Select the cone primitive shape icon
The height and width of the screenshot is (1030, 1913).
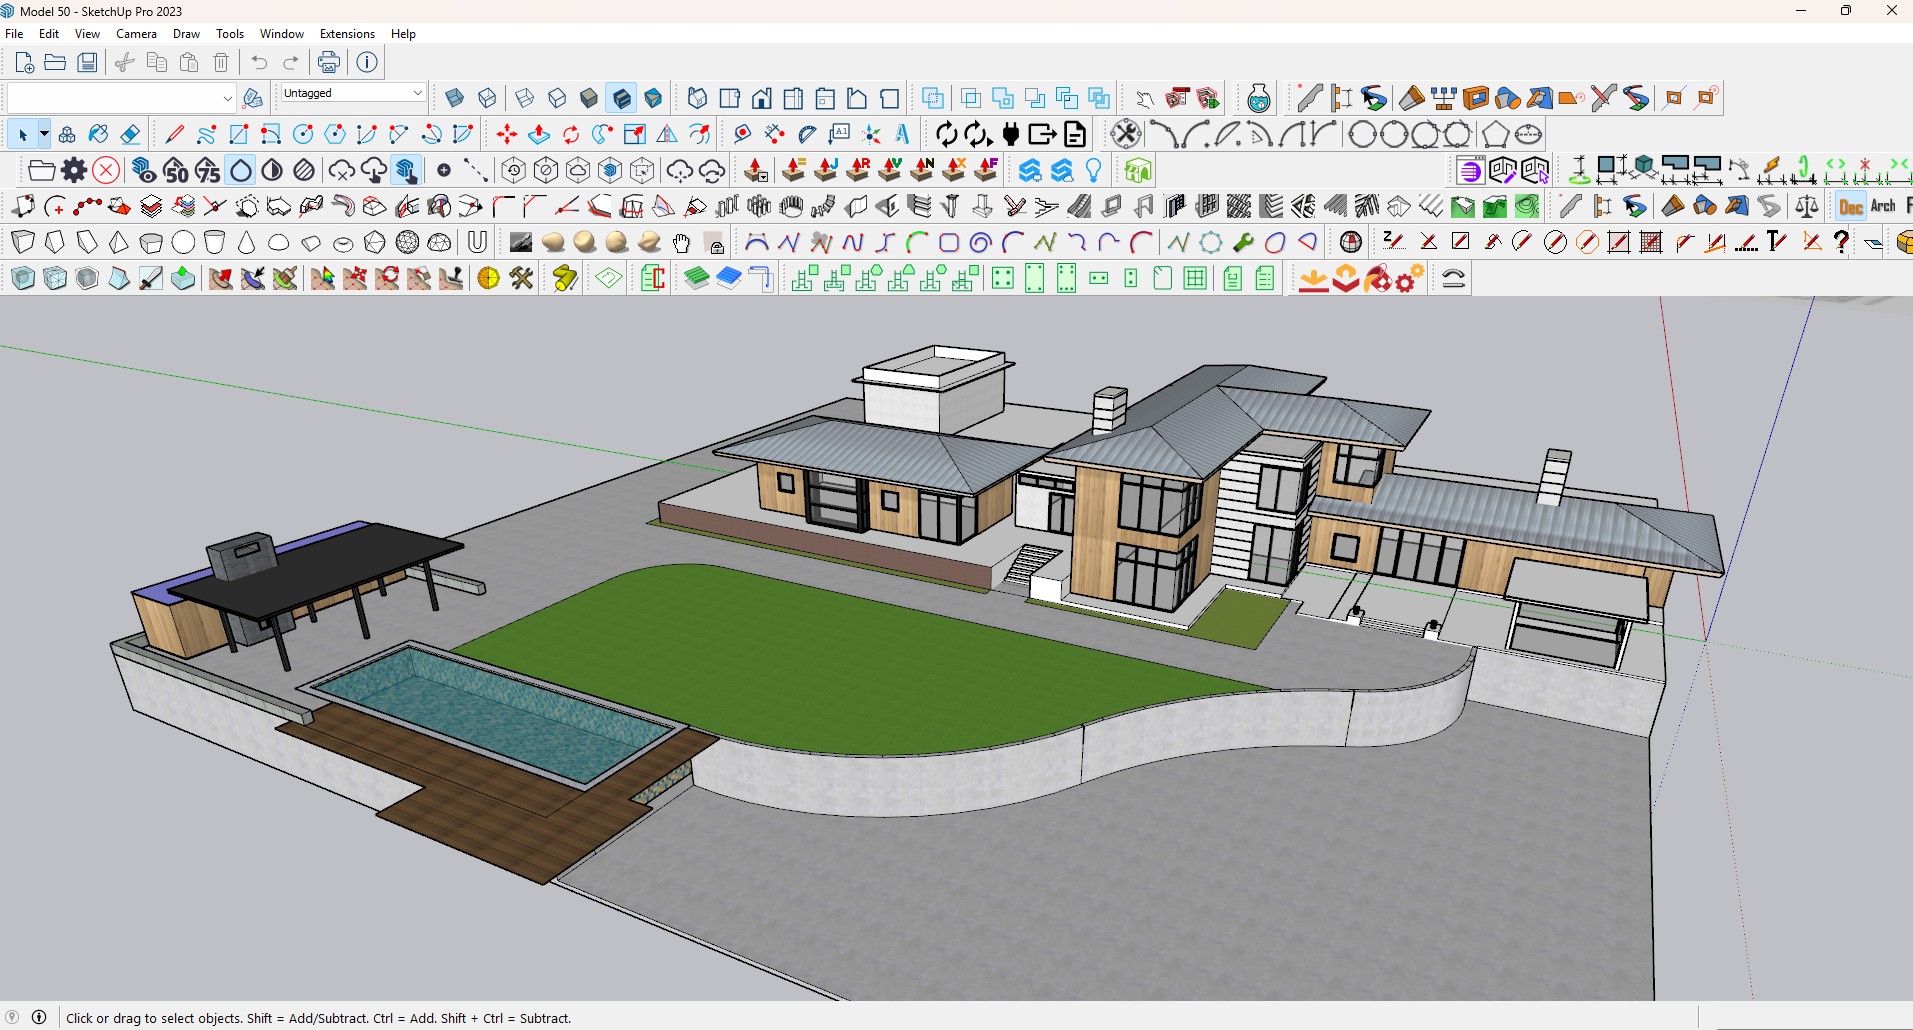point(247,242)
